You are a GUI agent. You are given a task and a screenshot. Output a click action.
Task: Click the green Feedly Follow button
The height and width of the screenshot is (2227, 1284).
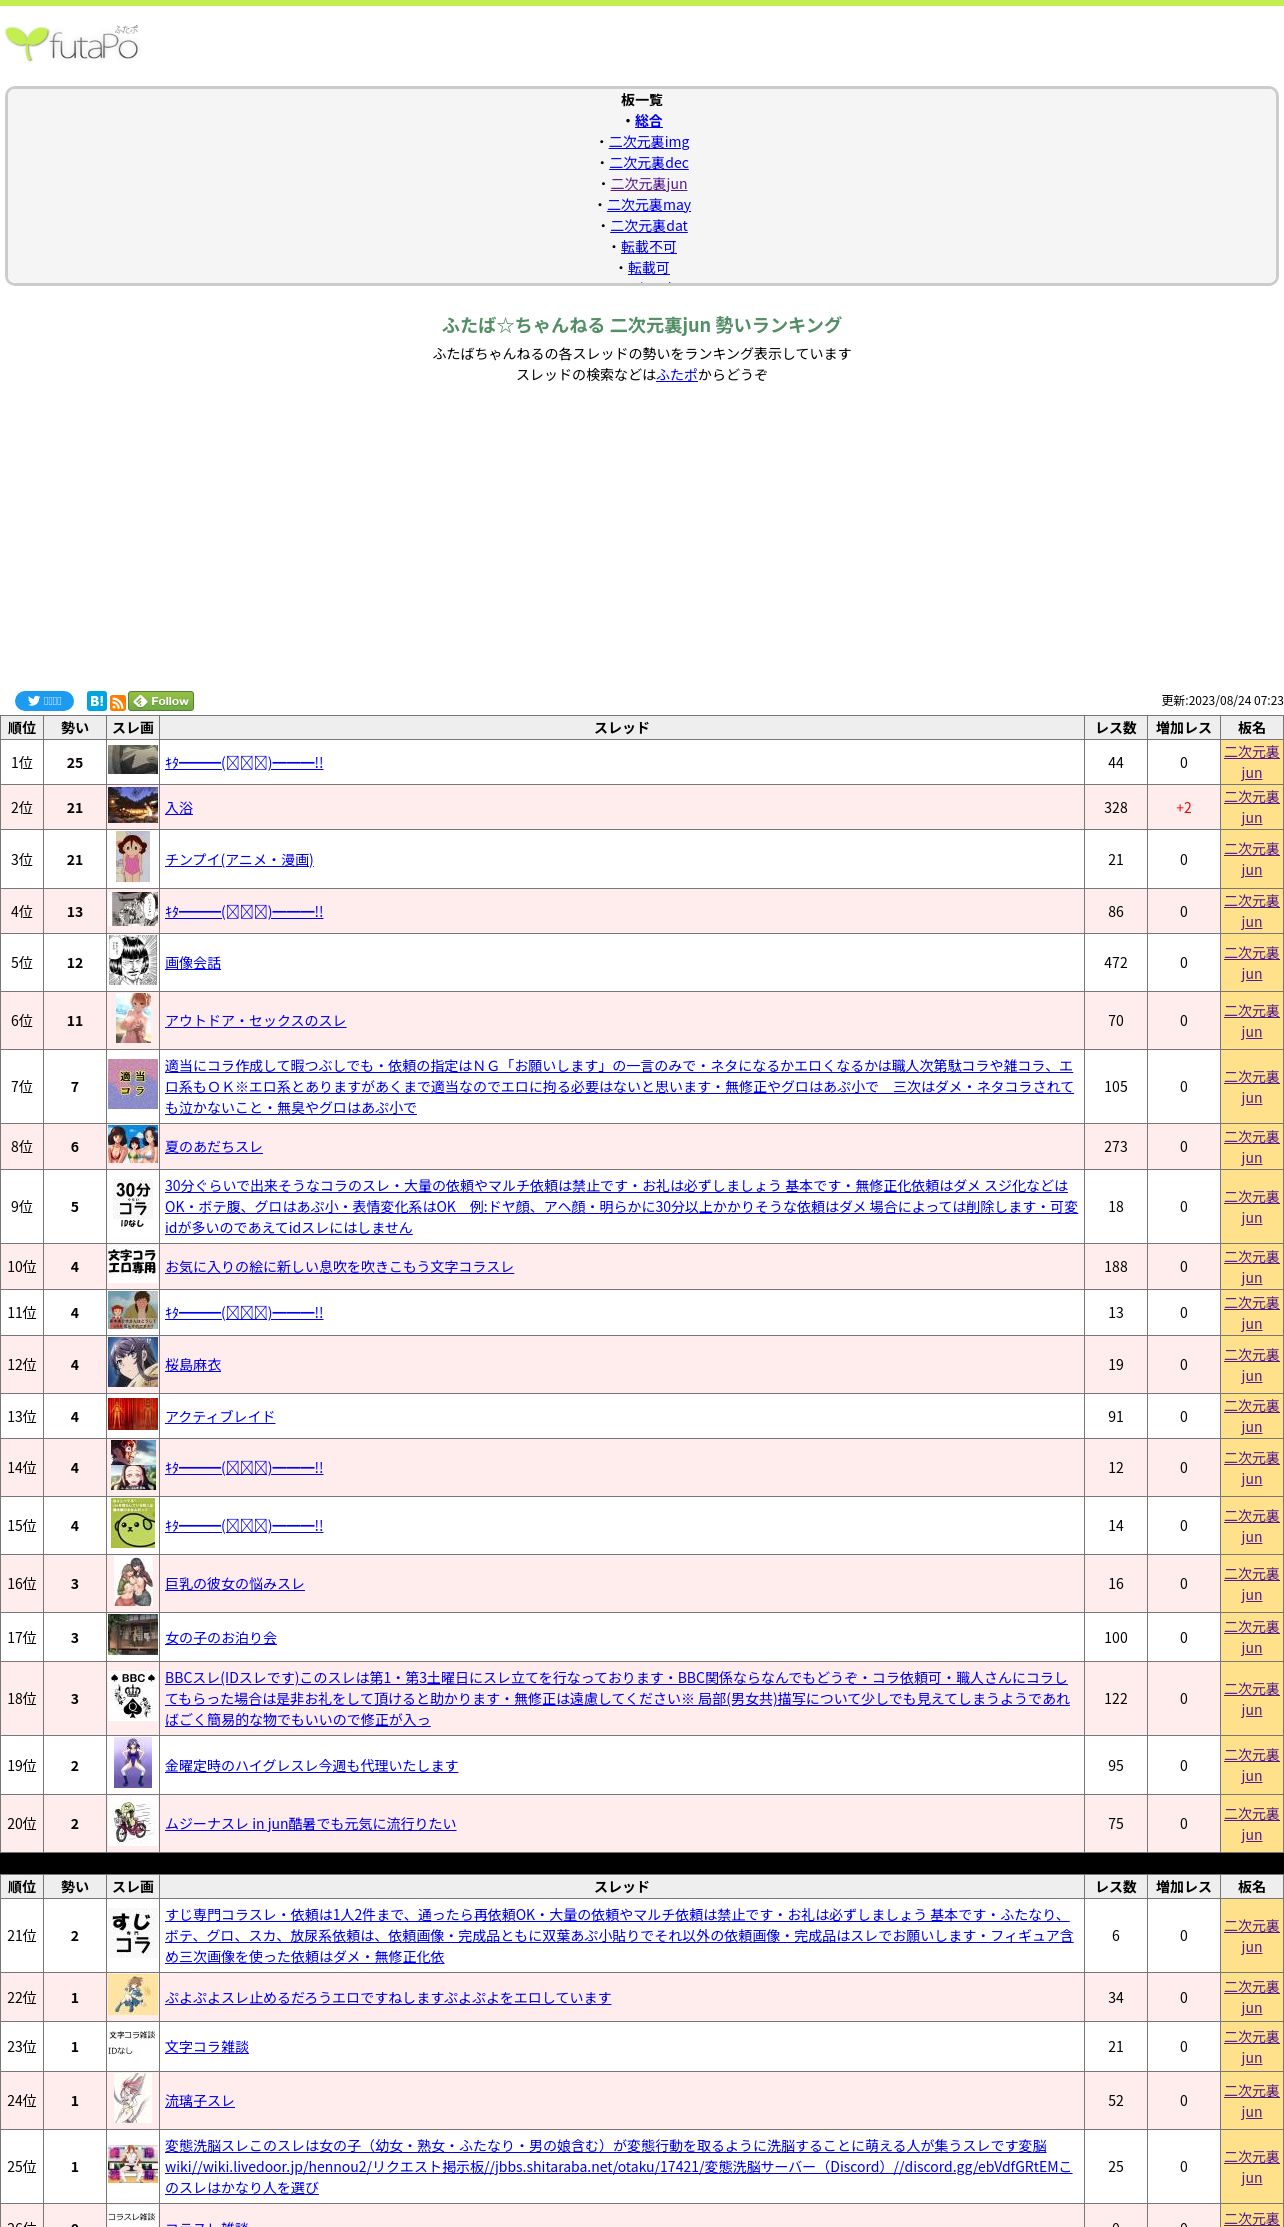pos(161,701)
